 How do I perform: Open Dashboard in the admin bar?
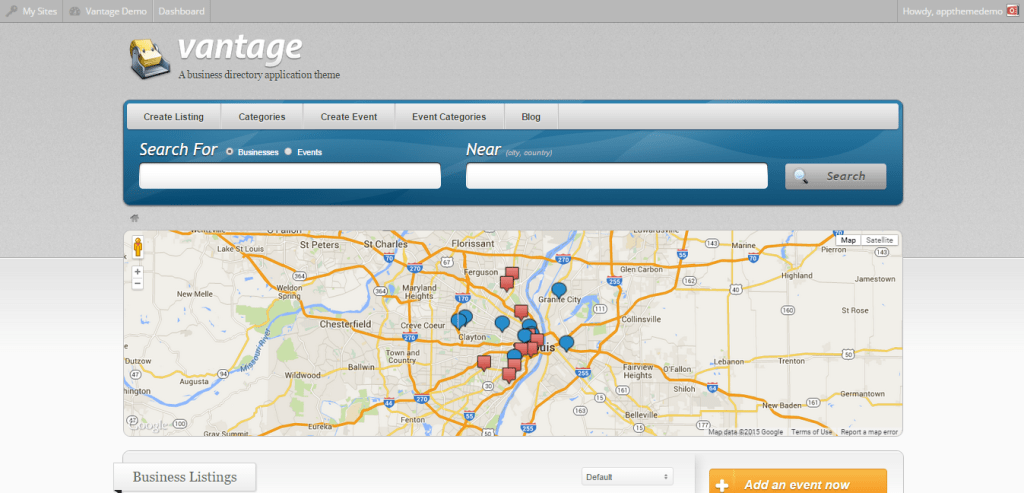coord(182,11)
